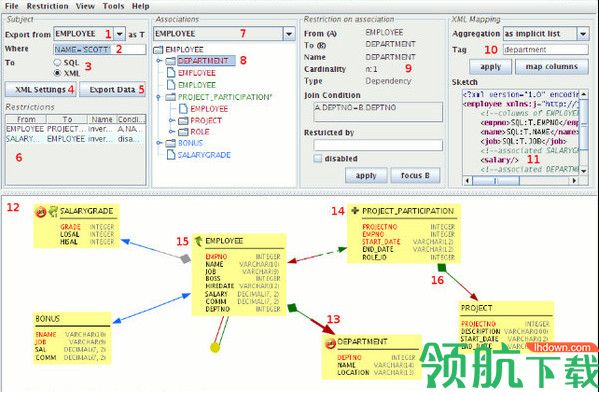Toggle the disabled checkbox
Viewport: 599px width, 395px height.
317,159
